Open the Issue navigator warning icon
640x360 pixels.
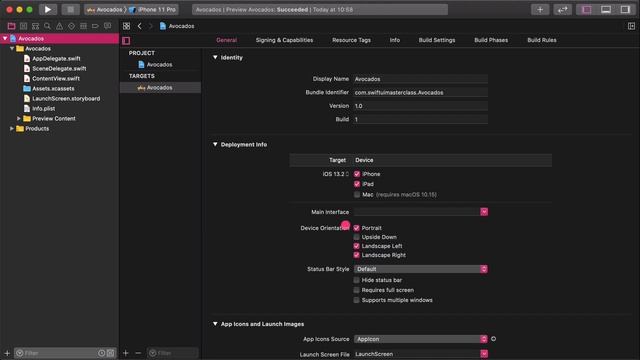(59, 26)
